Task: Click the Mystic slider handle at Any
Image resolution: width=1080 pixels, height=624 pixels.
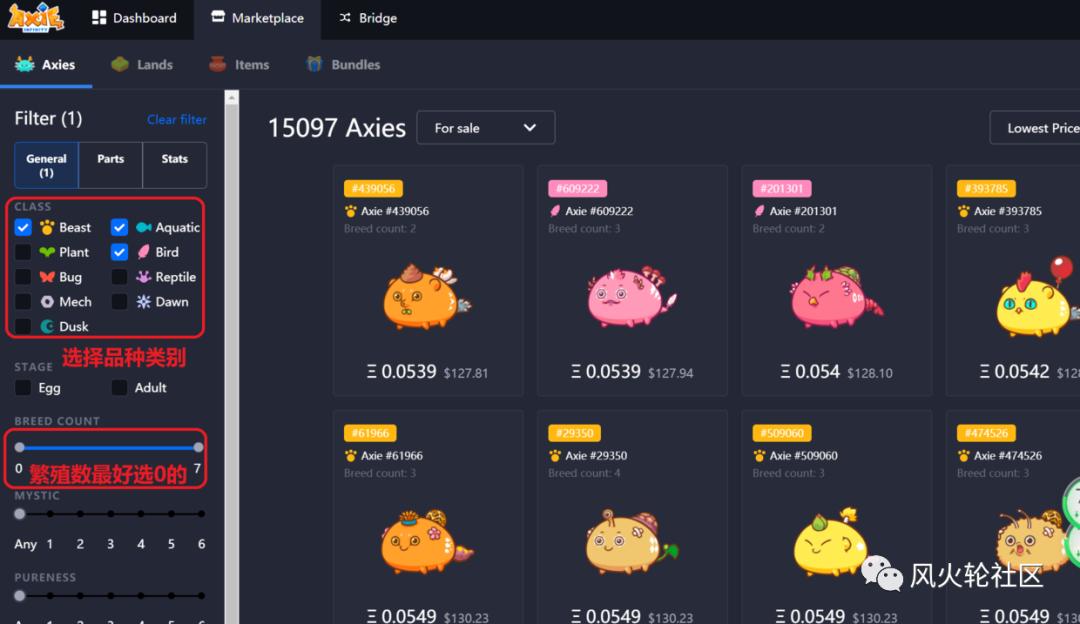Action: coord(20,514)
